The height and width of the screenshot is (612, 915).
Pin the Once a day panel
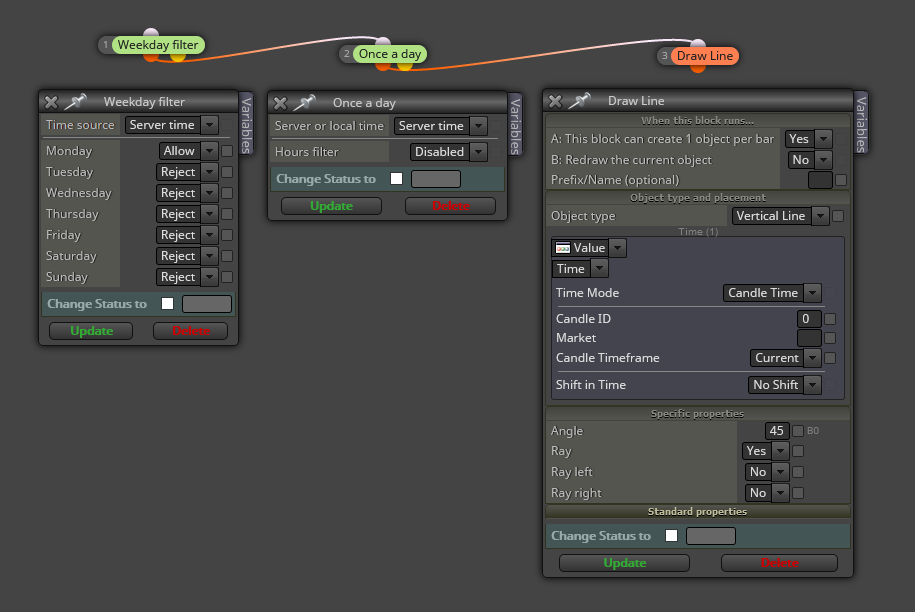(305, 103)
